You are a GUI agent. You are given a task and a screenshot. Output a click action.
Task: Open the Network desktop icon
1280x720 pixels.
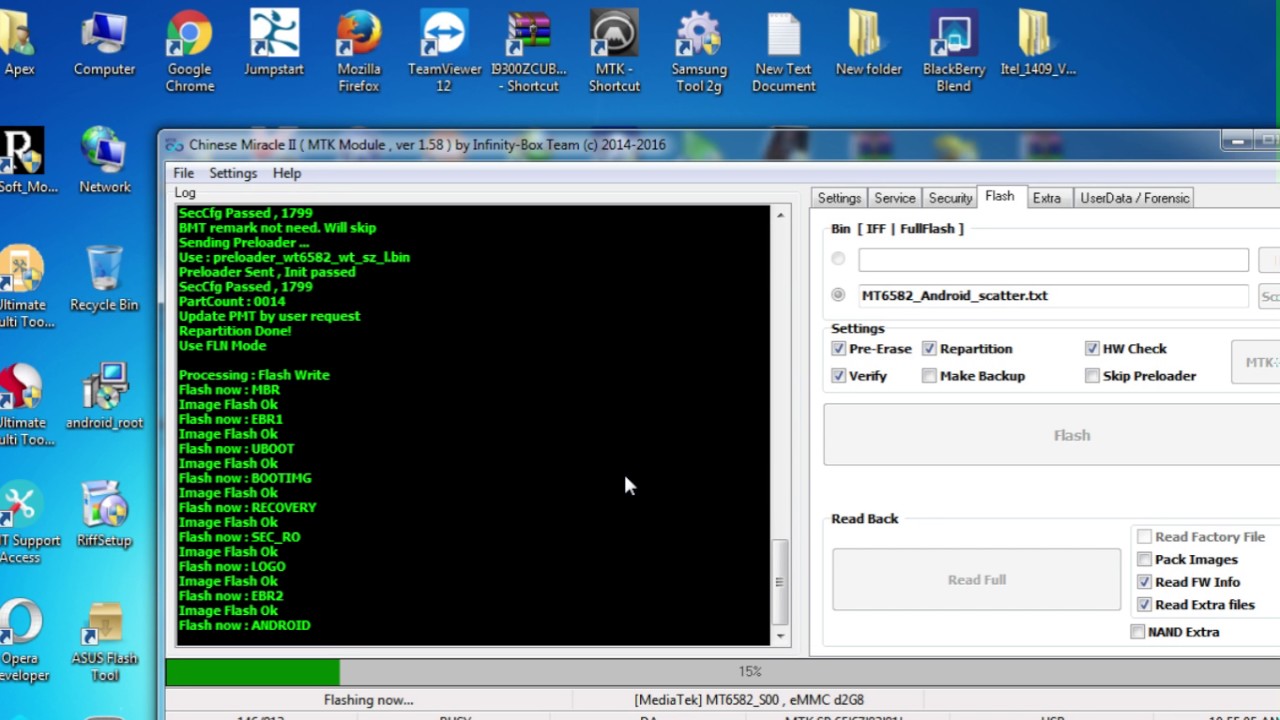[x=104, y=161]
